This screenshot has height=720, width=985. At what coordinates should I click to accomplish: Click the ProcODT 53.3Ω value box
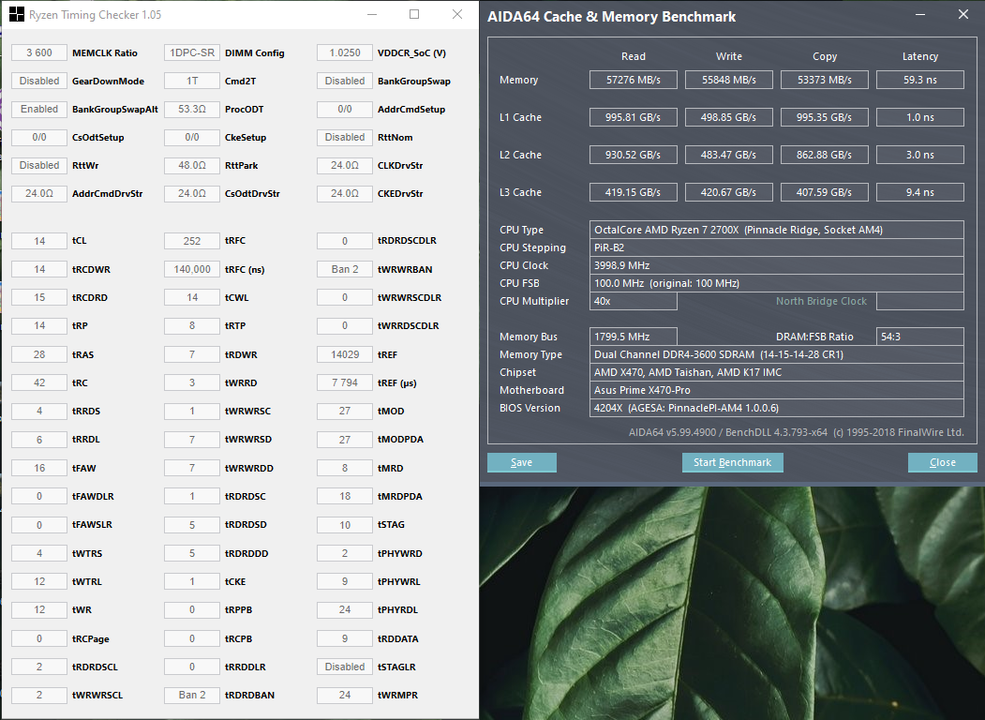pyautogui.click(x=192, y=109)
